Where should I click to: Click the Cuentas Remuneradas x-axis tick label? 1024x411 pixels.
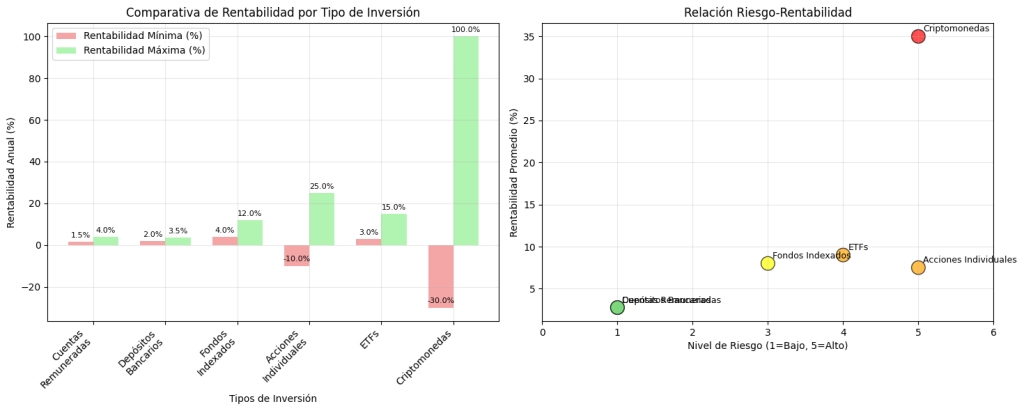tap(74, 361)
